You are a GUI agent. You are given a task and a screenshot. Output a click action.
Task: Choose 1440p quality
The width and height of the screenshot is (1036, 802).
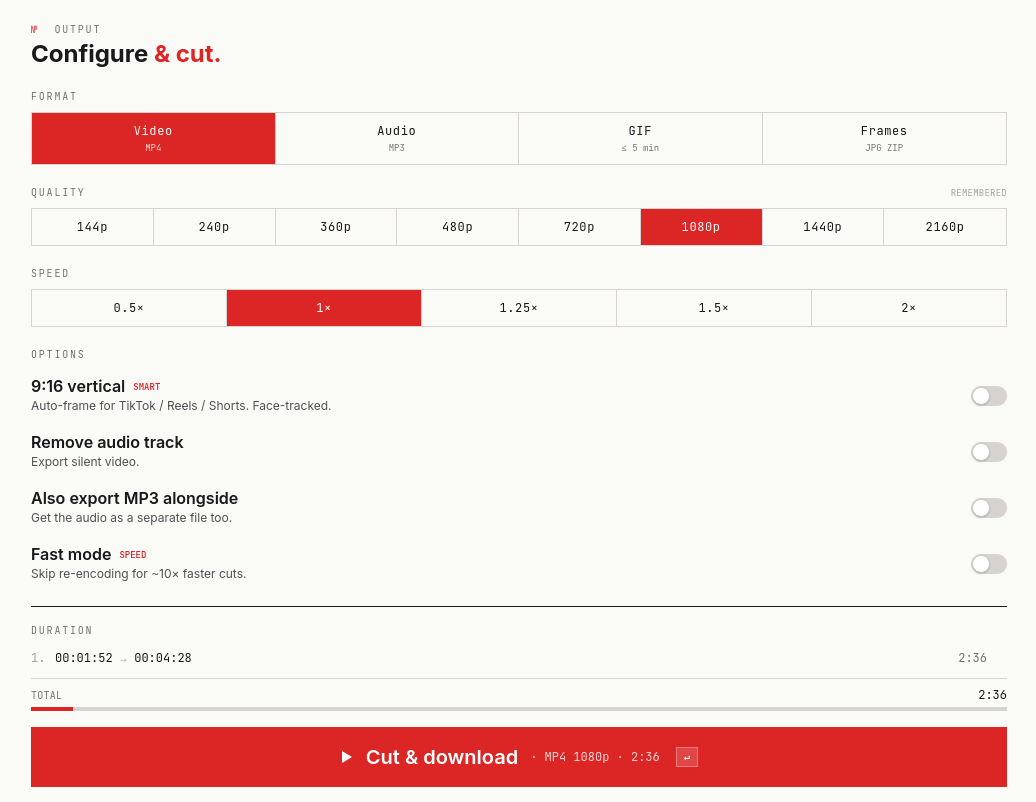pos(823,227)
